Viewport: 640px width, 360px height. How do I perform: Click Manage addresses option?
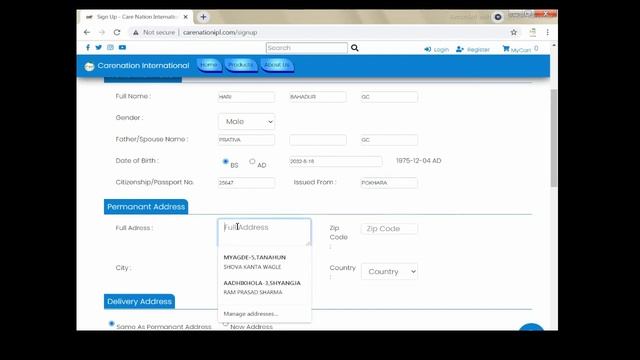tap(251, 314)
